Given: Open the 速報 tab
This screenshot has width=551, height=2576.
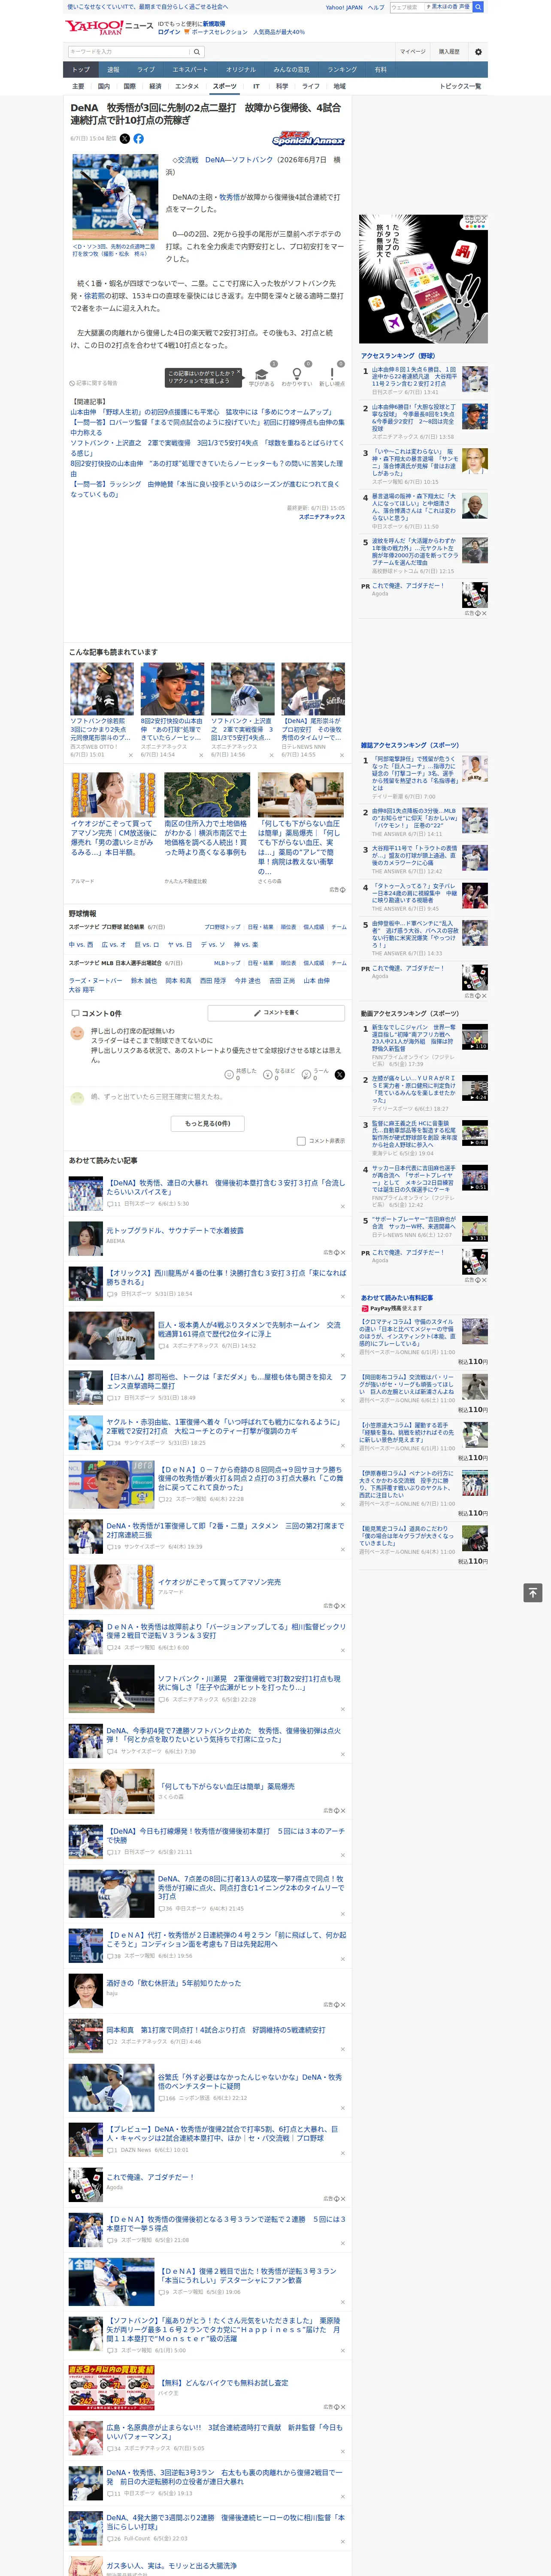Looking at the screenshot, I should point(113,70).
